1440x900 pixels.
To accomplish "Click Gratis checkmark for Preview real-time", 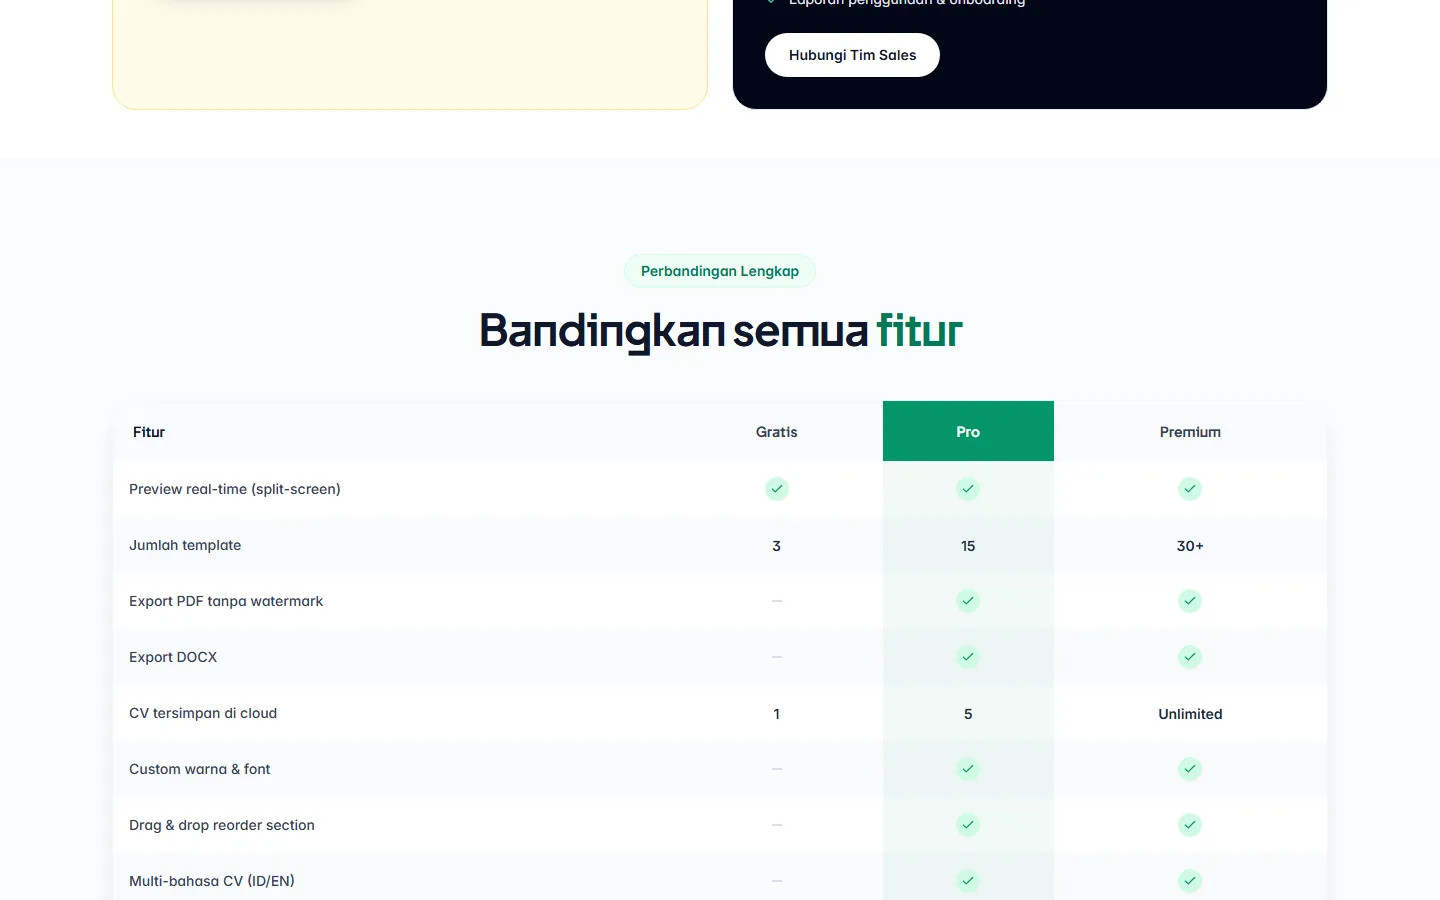I will pyautogui.click(x=777, y=489).
